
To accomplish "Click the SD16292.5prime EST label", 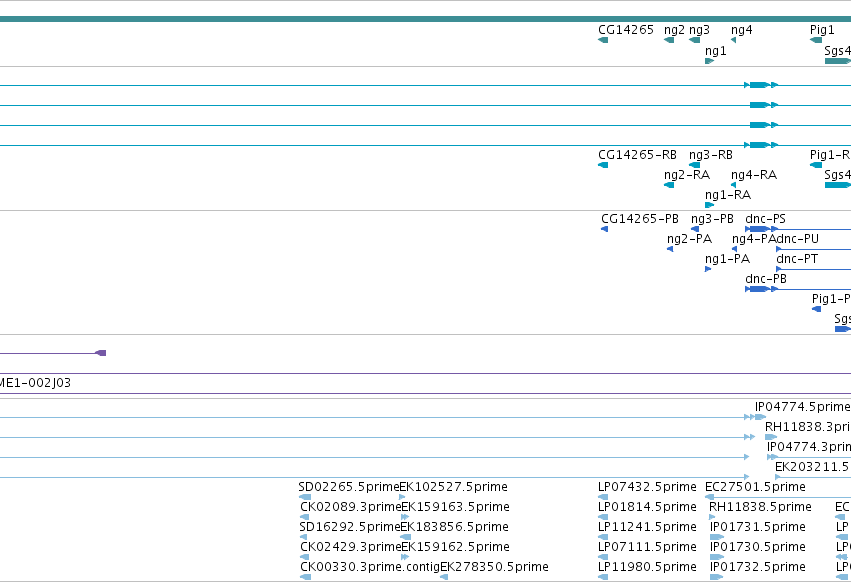I will click(349, 527).
